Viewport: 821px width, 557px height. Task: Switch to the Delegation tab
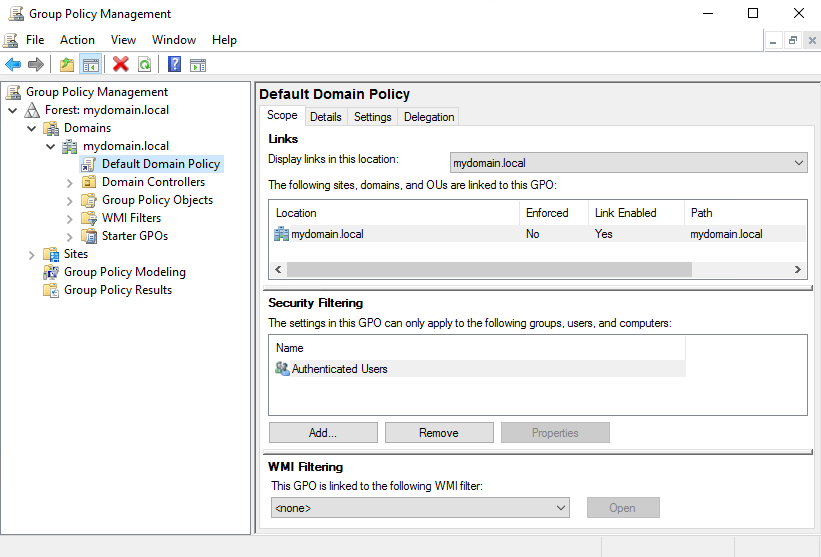coord(429,117)
